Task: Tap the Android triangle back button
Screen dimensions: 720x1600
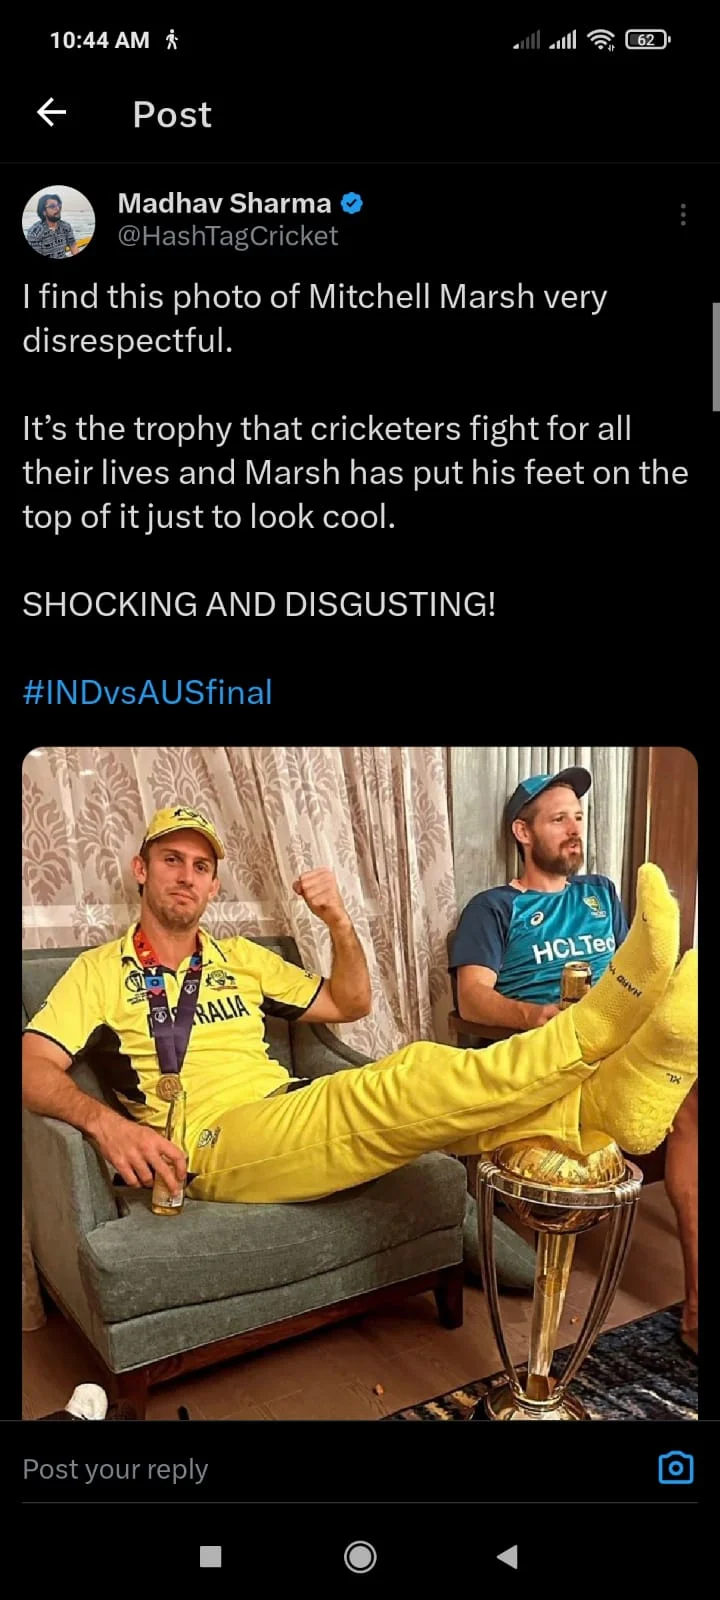Action: click(x=508, y=1556)
